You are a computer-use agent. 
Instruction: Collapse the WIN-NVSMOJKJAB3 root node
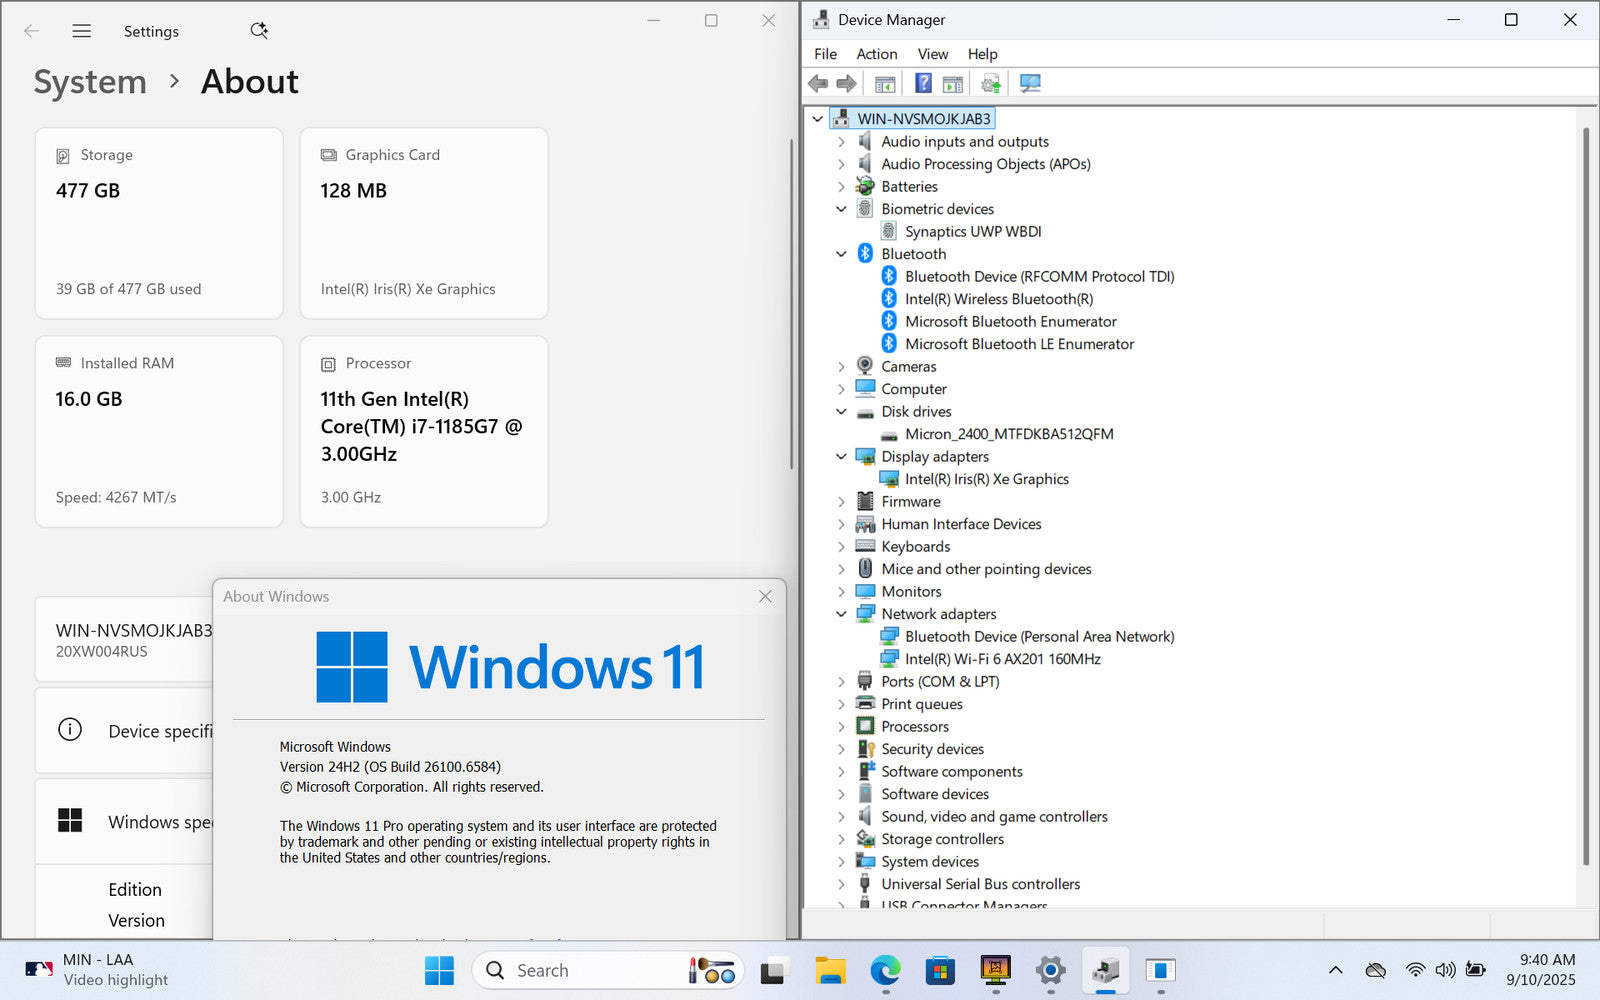[x=818, y=119]
